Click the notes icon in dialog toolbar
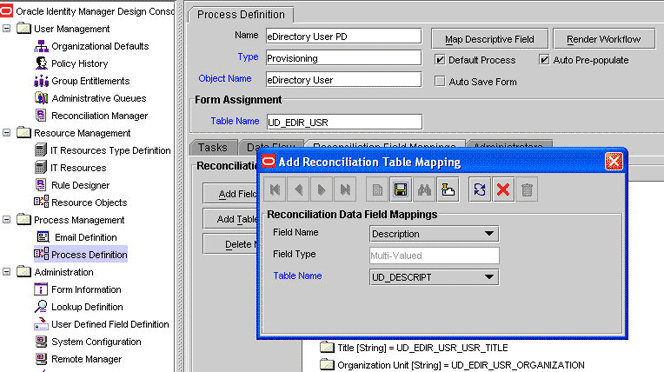 [448, 189]
